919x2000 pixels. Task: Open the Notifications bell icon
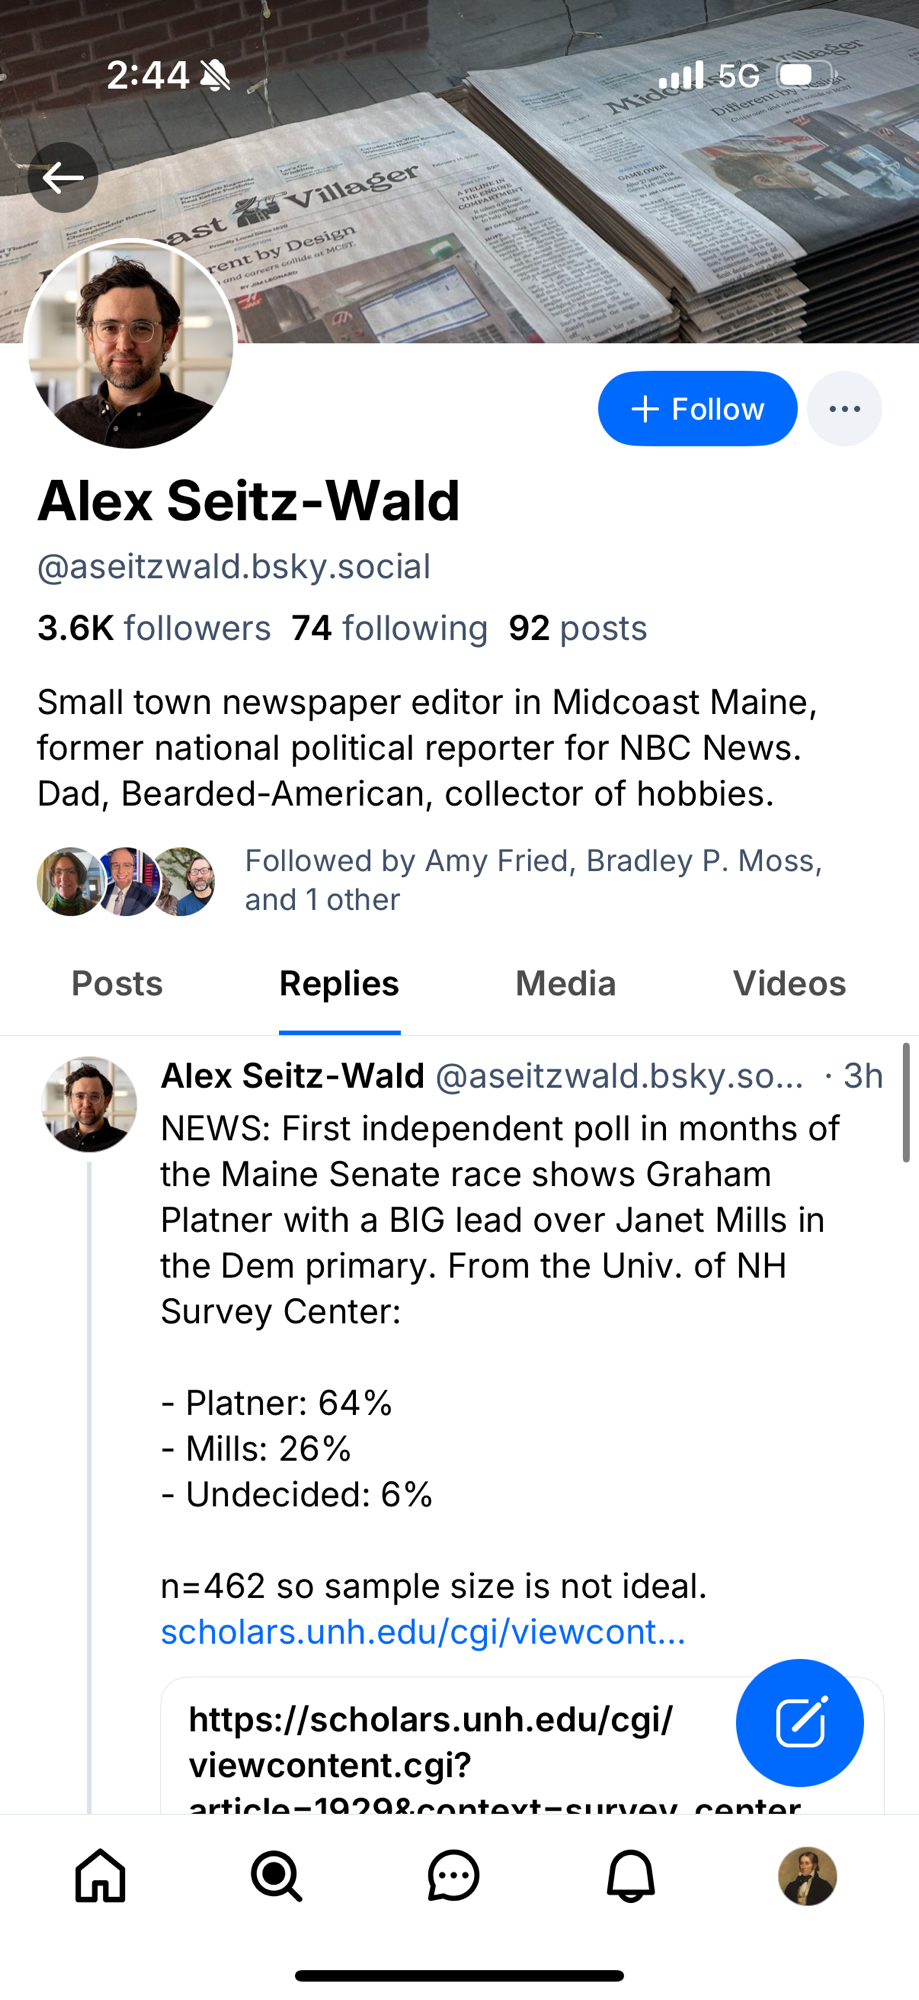pyautogui.click(x=631, y=1875)
